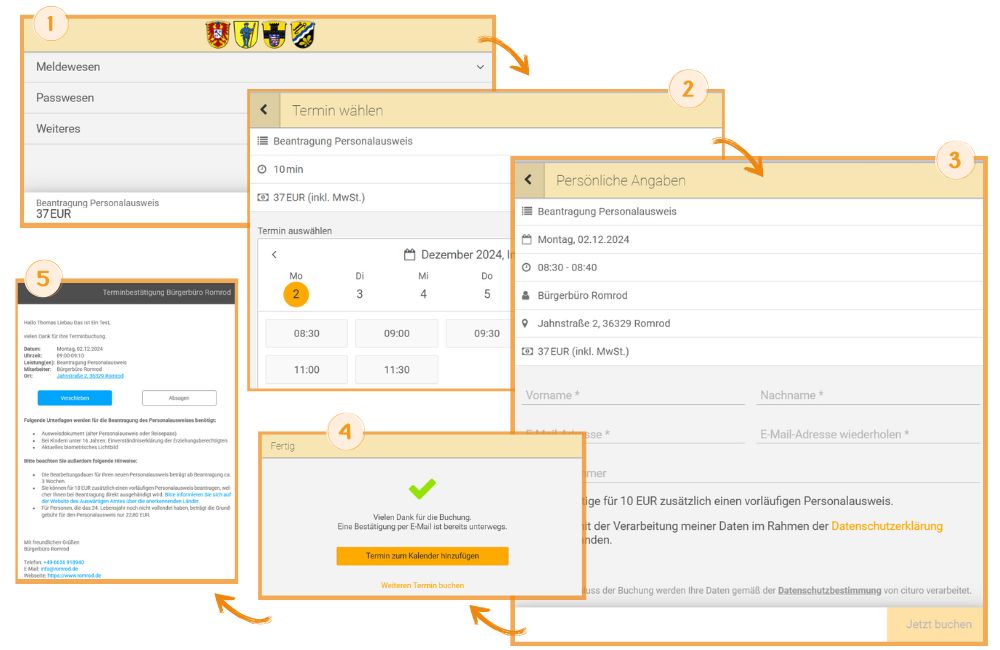Click Termin zum Kalender hinzufügen button

tap(422, 556)
